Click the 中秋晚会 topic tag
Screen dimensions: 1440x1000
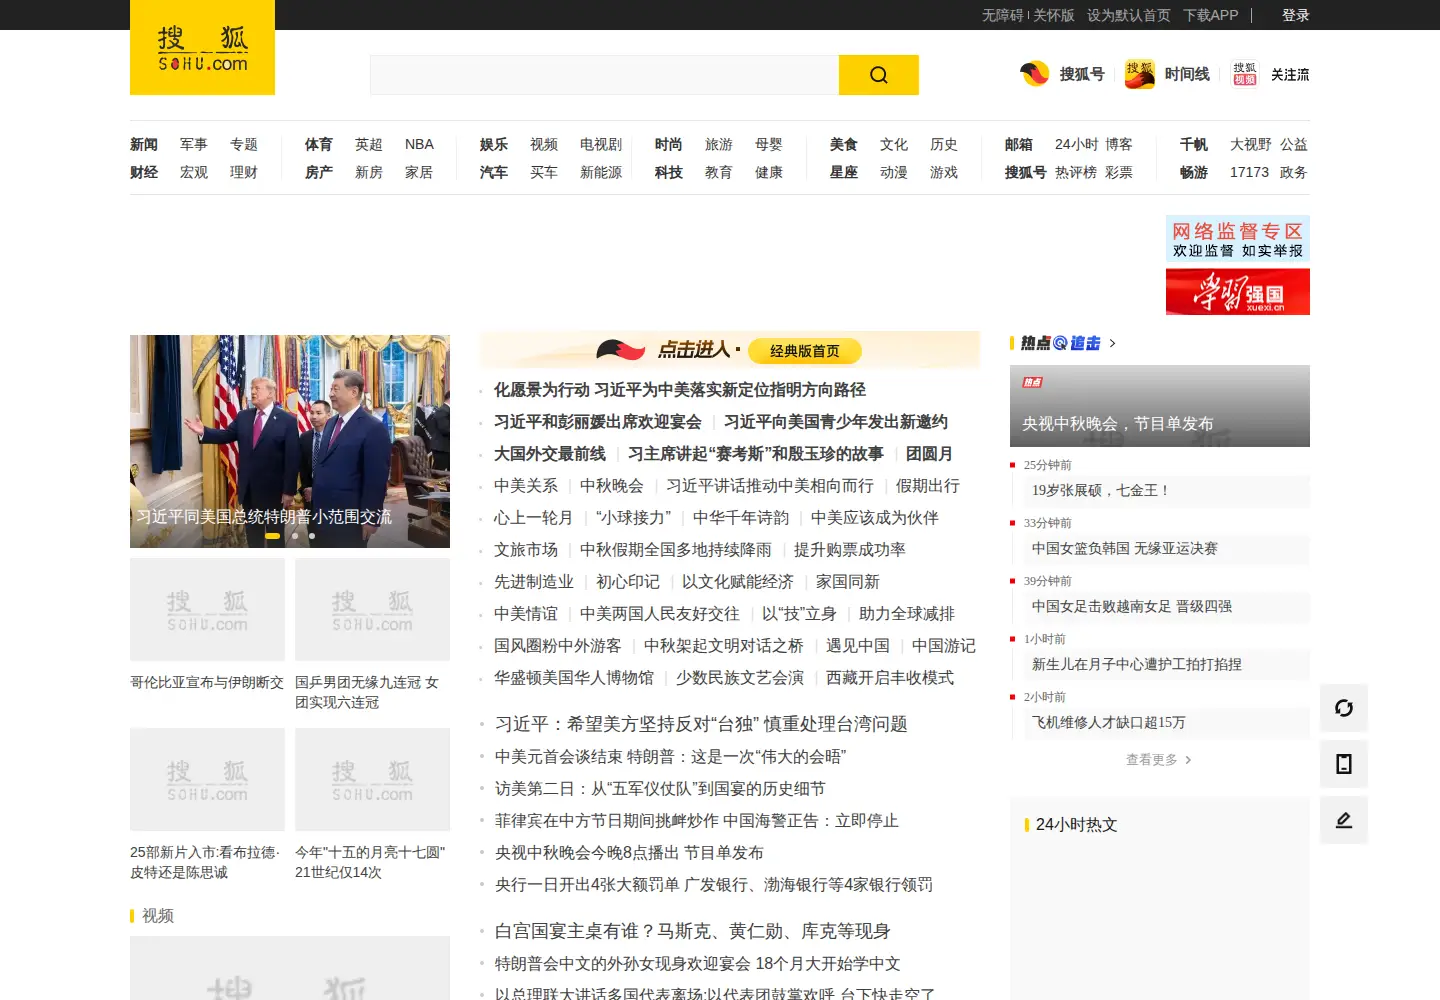click(x=612, y=486)
